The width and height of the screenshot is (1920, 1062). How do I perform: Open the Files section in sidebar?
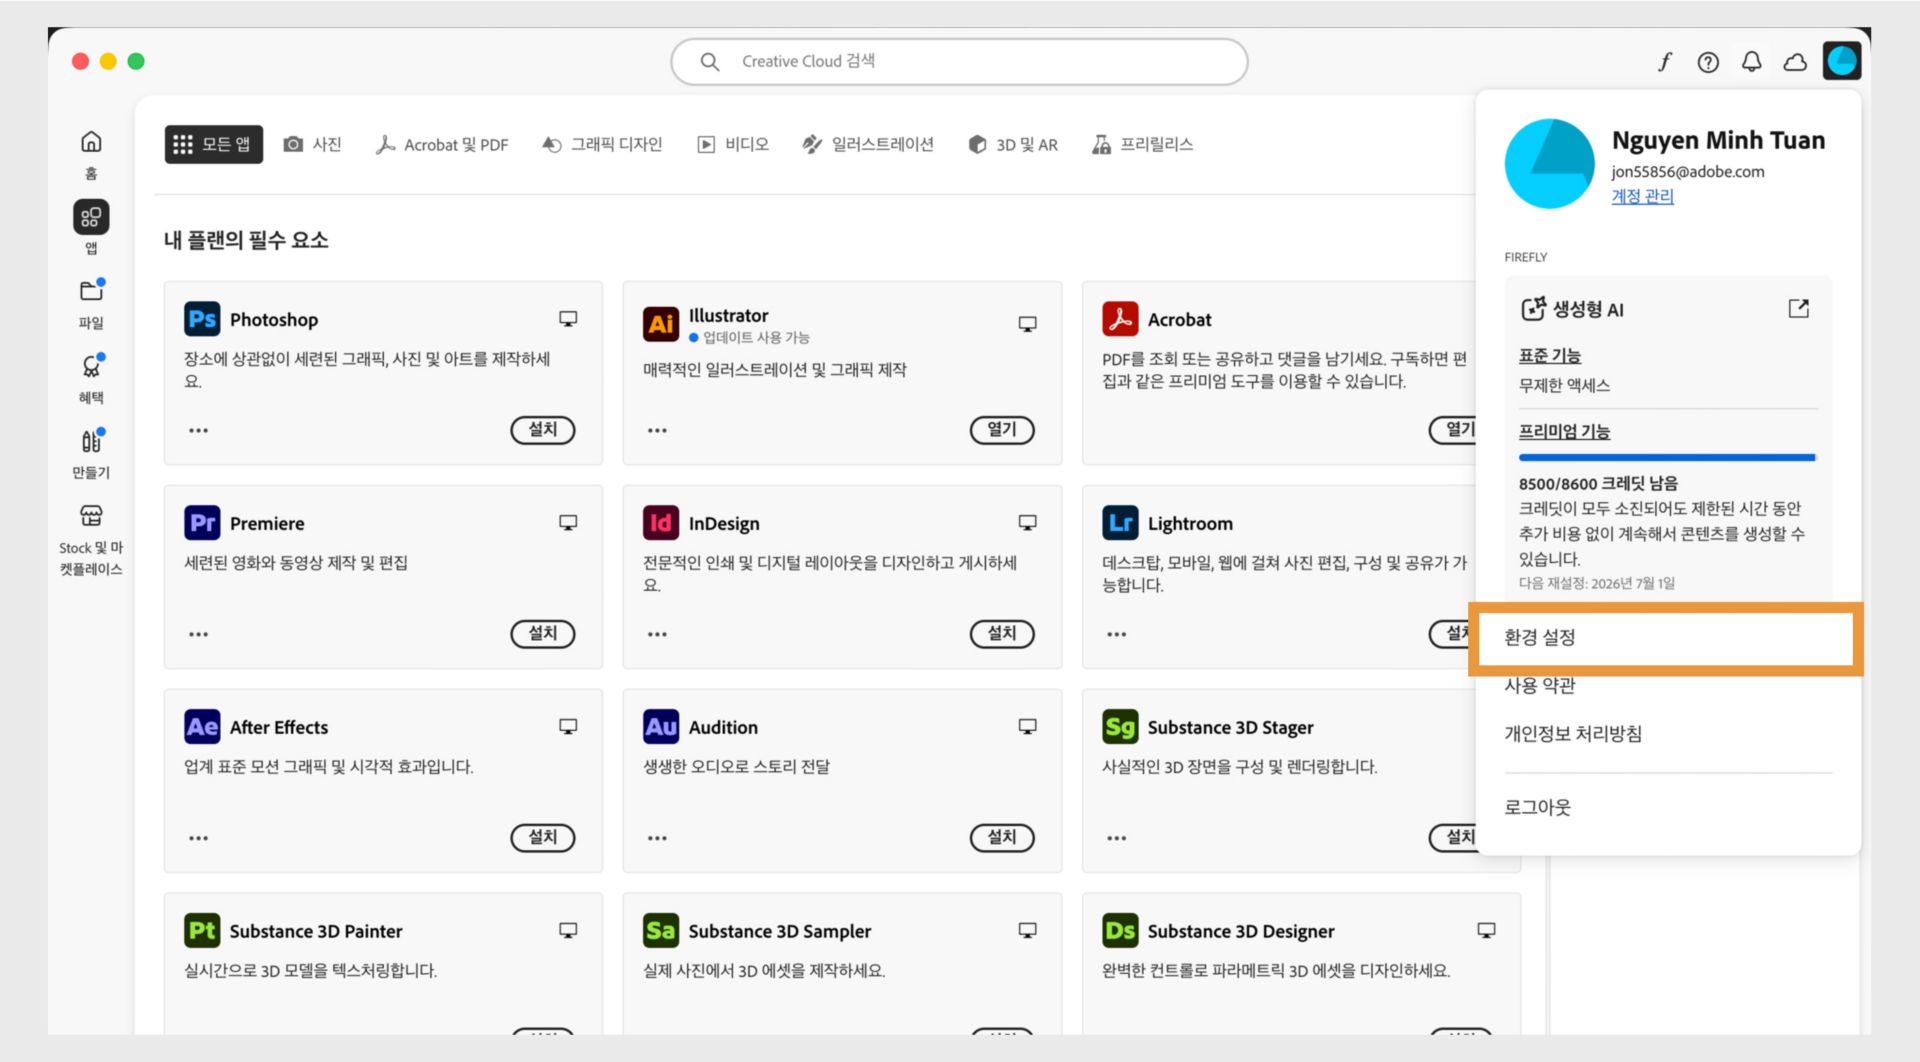91,303
